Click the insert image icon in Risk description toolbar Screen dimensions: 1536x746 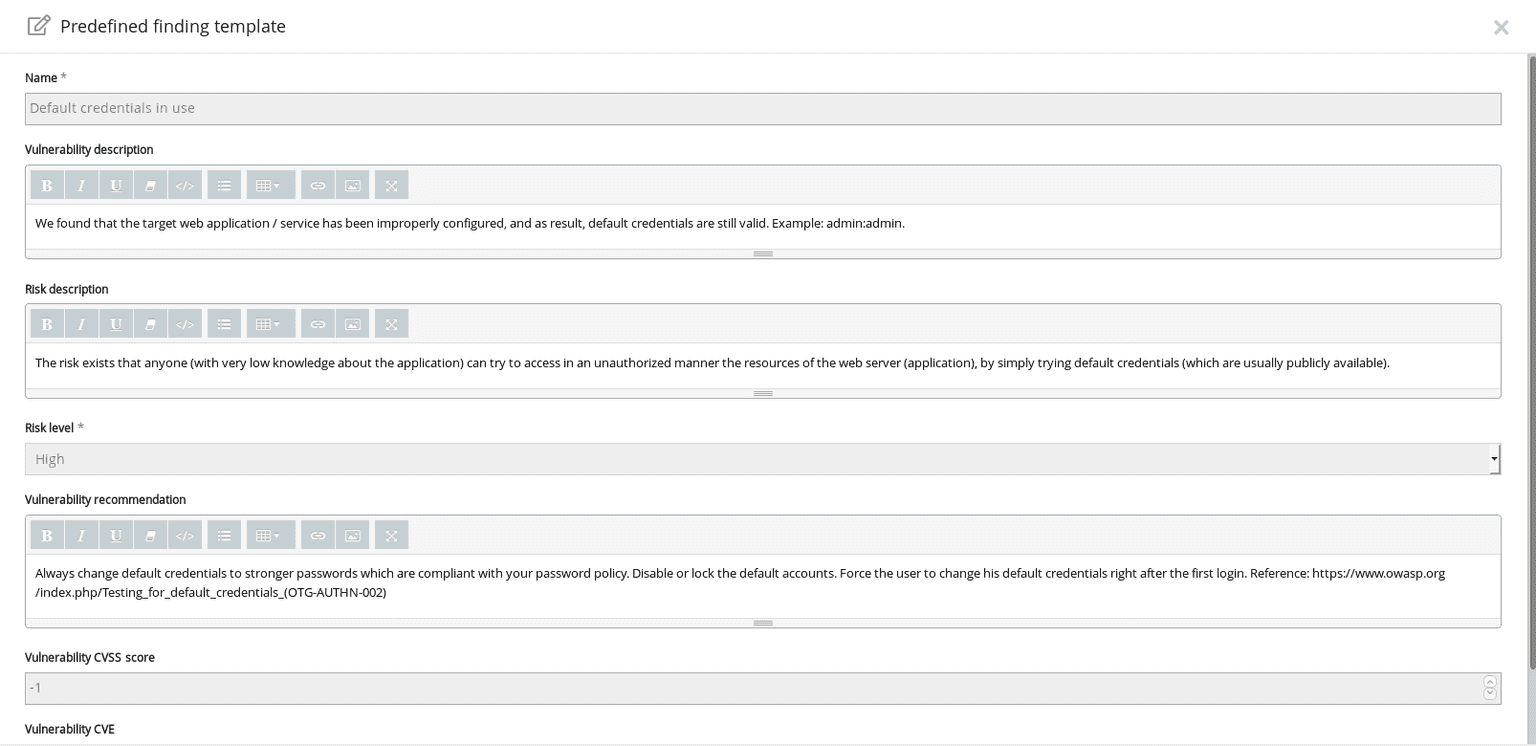click(x=352, y=323)
